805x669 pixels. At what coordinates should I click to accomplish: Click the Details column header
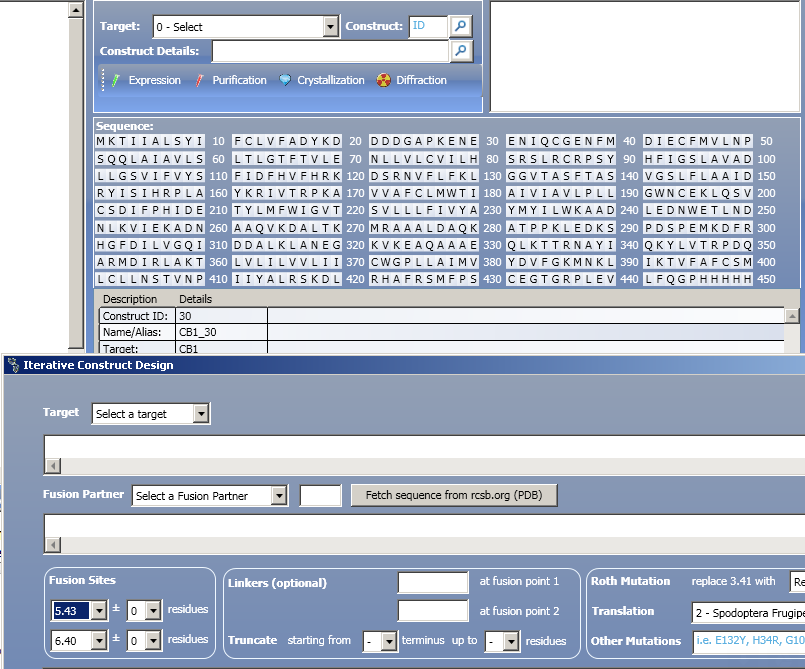(x=196, y=299)
